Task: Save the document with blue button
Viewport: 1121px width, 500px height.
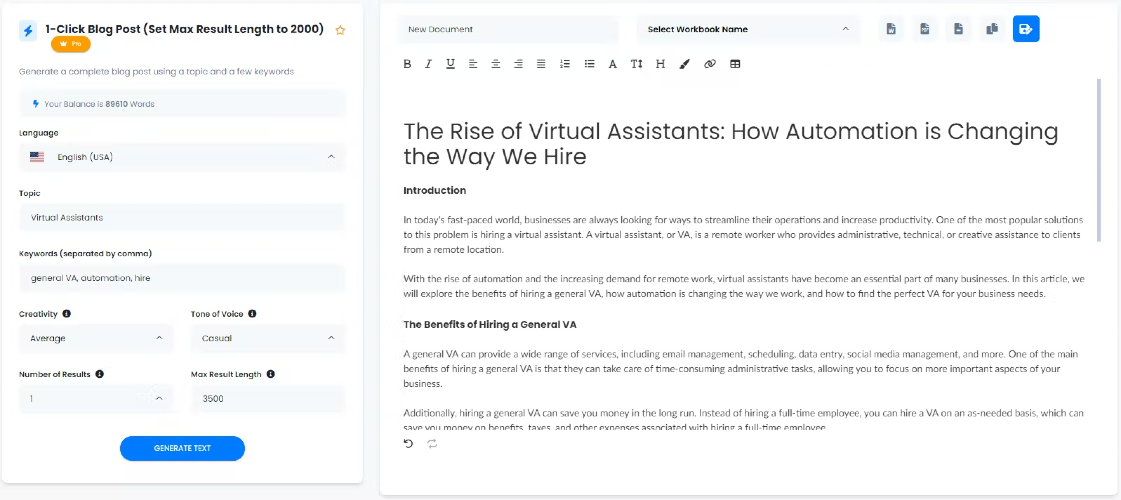Action: (1026, 29)
